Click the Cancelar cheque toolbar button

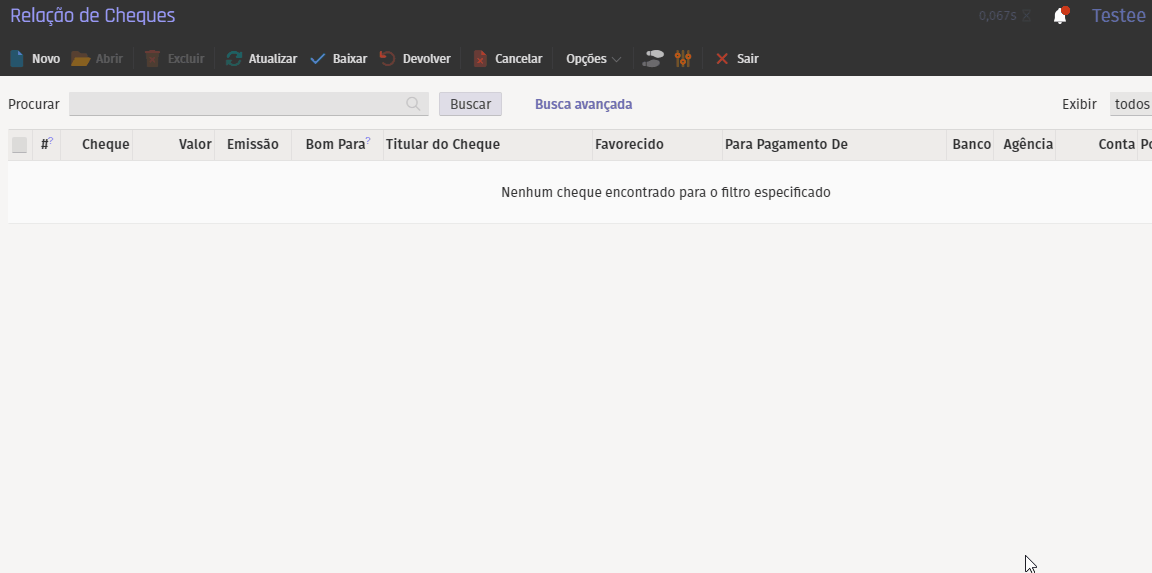click(x=507, y=59)
